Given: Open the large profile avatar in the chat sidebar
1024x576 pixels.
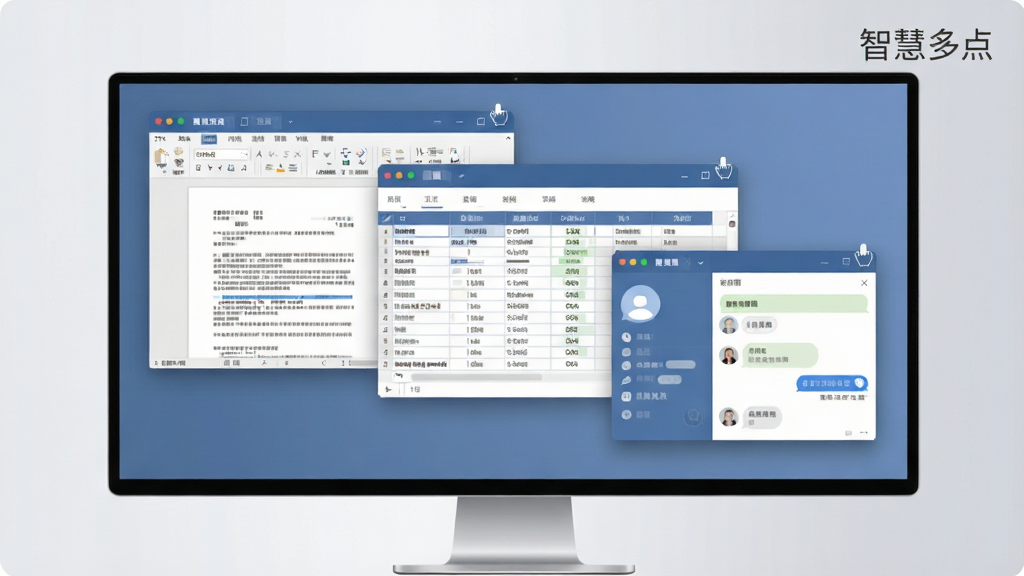Looking at the screenshot, I should 640,304.
